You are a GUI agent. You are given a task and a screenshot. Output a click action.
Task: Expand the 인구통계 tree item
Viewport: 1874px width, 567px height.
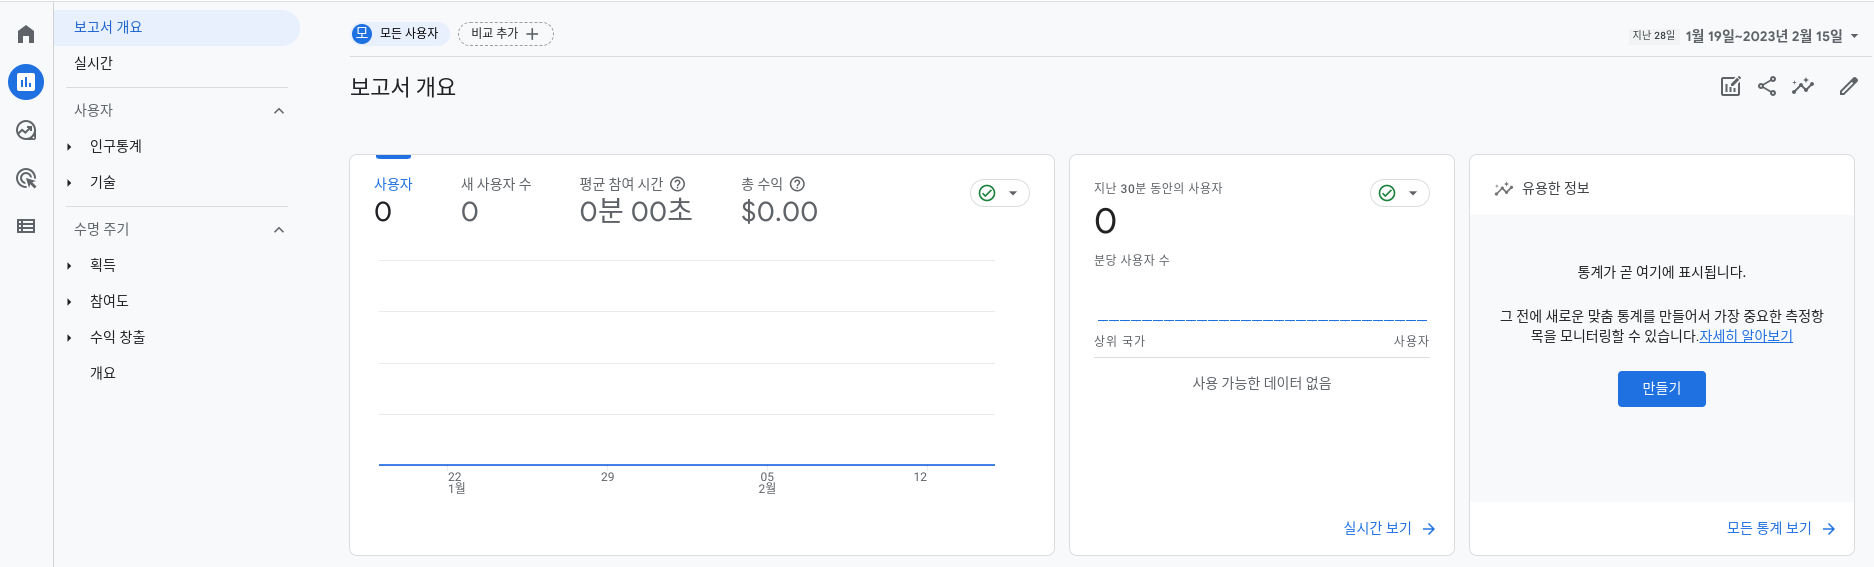tap(69, 147)
